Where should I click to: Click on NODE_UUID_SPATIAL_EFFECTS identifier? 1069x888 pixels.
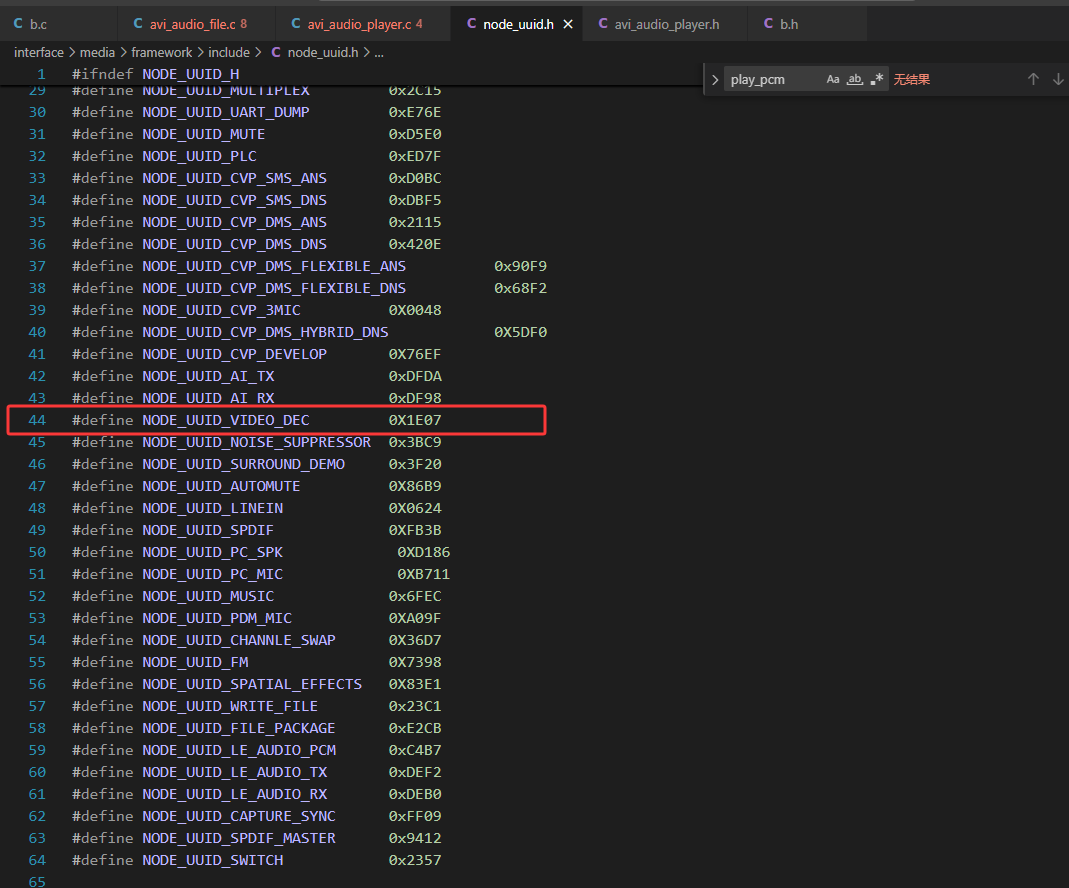(252, 684)
